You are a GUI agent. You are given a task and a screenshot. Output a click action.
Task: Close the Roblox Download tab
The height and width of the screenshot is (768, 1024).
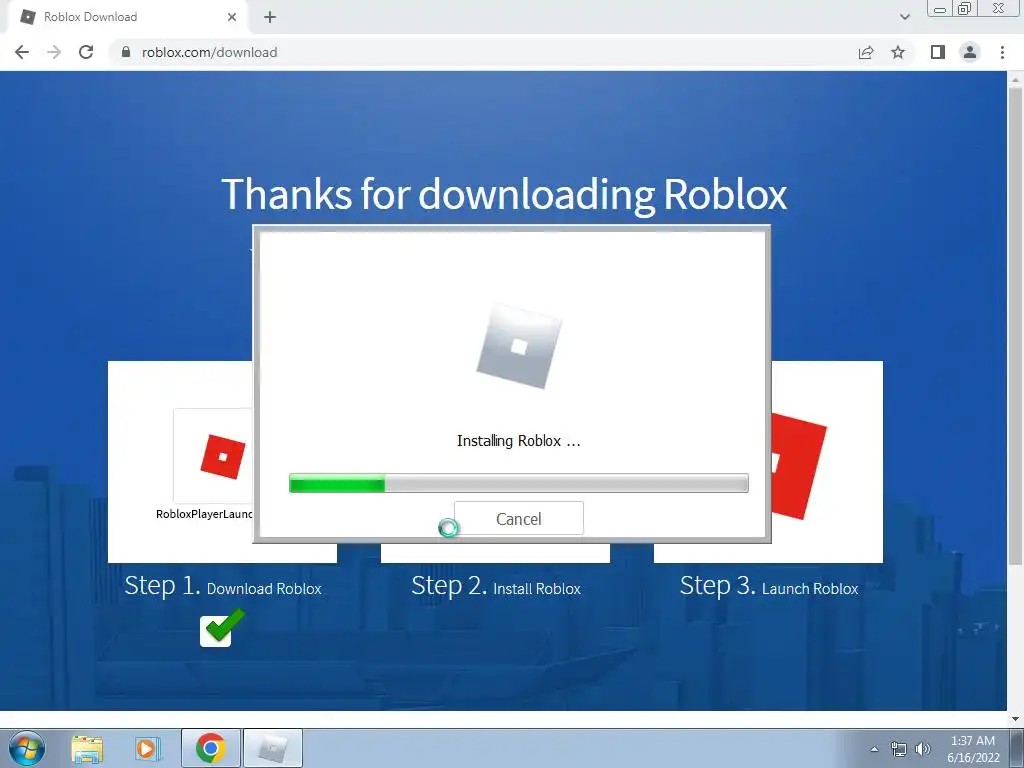click(x=231, y=17)
